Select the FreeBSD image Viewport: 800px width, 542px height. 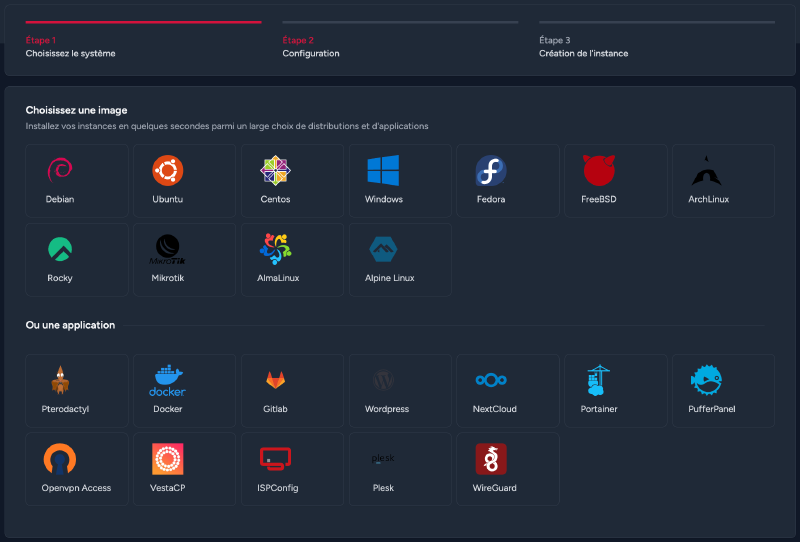tap(615, 181)
